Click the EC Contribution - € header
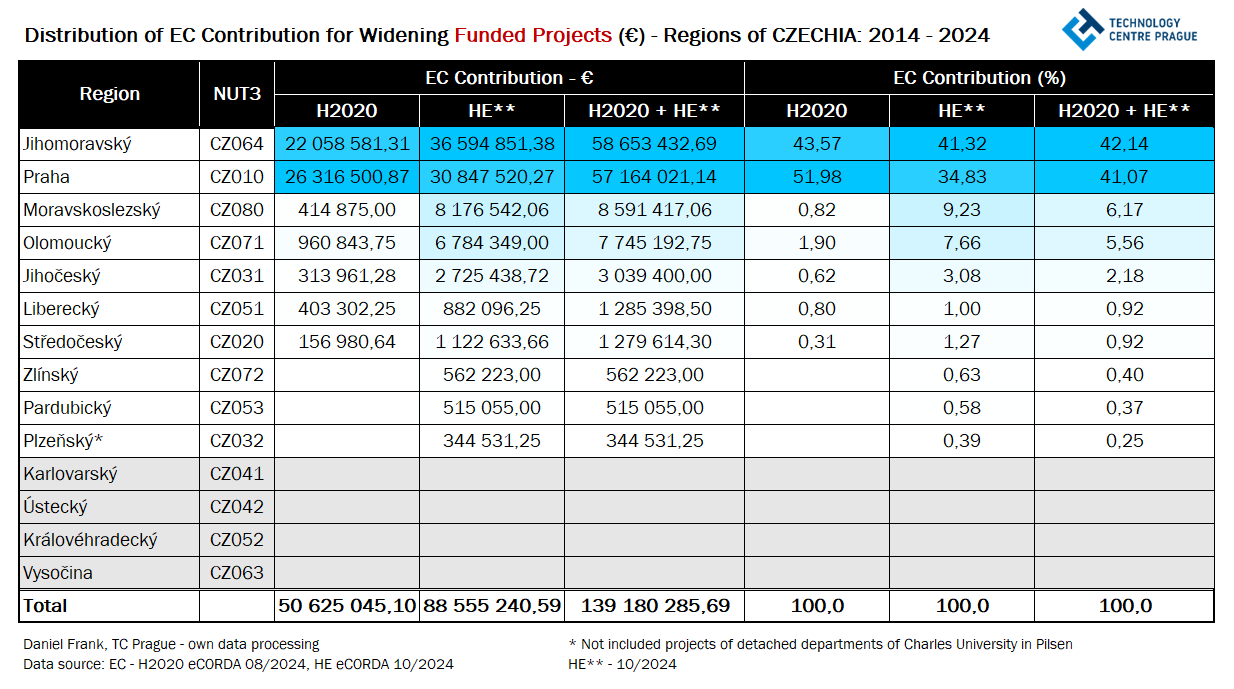The image size is (1234, 689). [x=509, y=78]
